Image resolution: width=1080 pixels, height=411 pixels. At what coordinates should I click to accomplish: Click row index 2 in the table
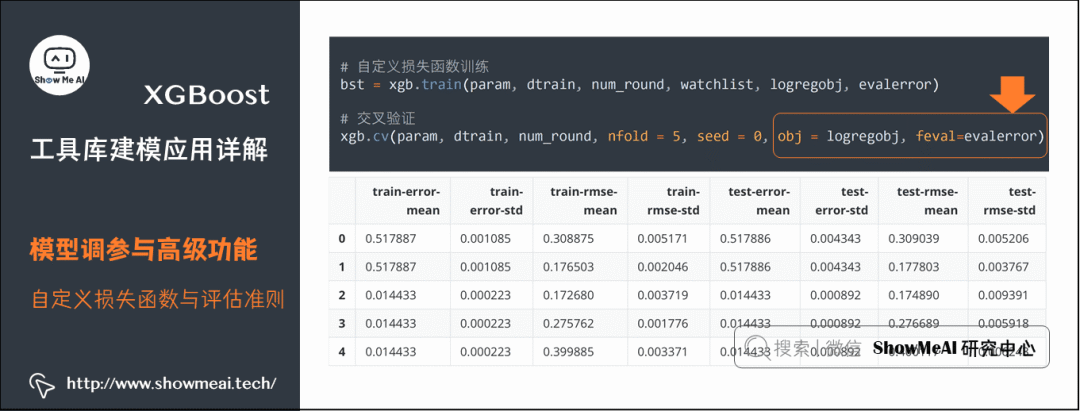[342, 296]
